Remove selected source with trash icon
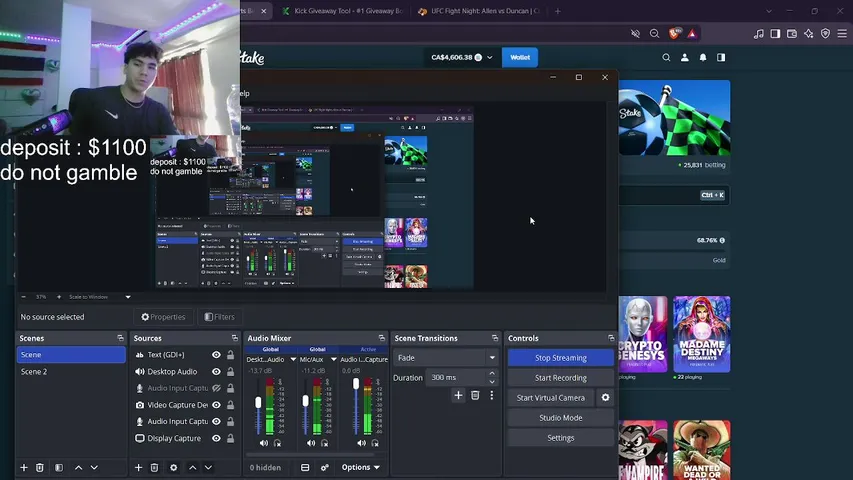This screenshot has width=853, height=480. [154, 467]
